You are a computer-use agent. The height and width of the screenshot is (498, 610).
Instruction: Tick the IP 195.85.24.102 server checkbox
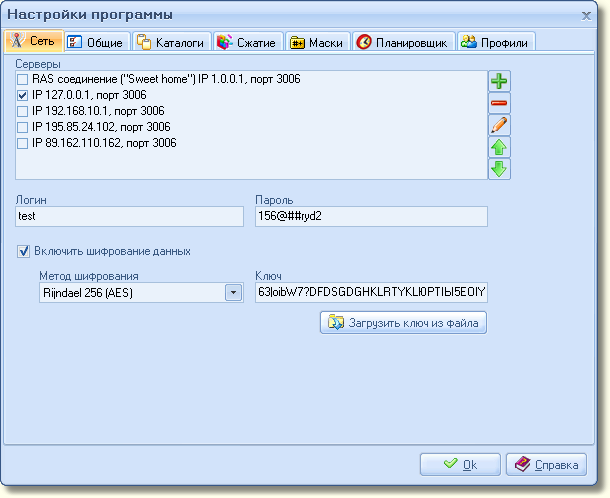pyautogui.click(x=23, y=127)
